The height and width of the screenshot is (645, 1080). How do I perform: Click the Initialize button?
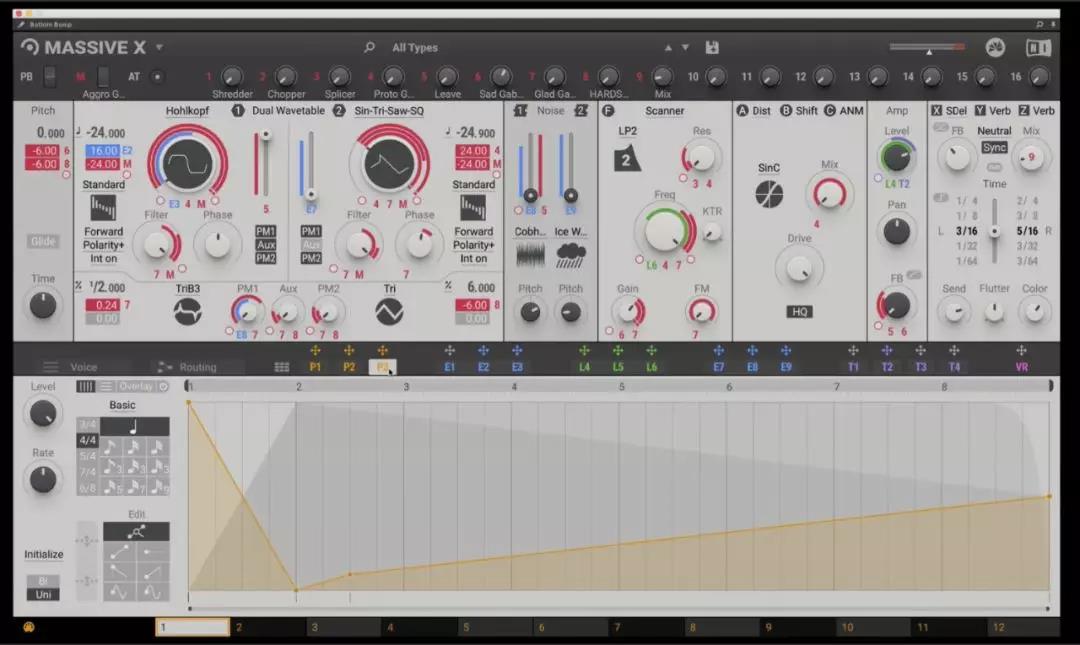pos(43,554)
